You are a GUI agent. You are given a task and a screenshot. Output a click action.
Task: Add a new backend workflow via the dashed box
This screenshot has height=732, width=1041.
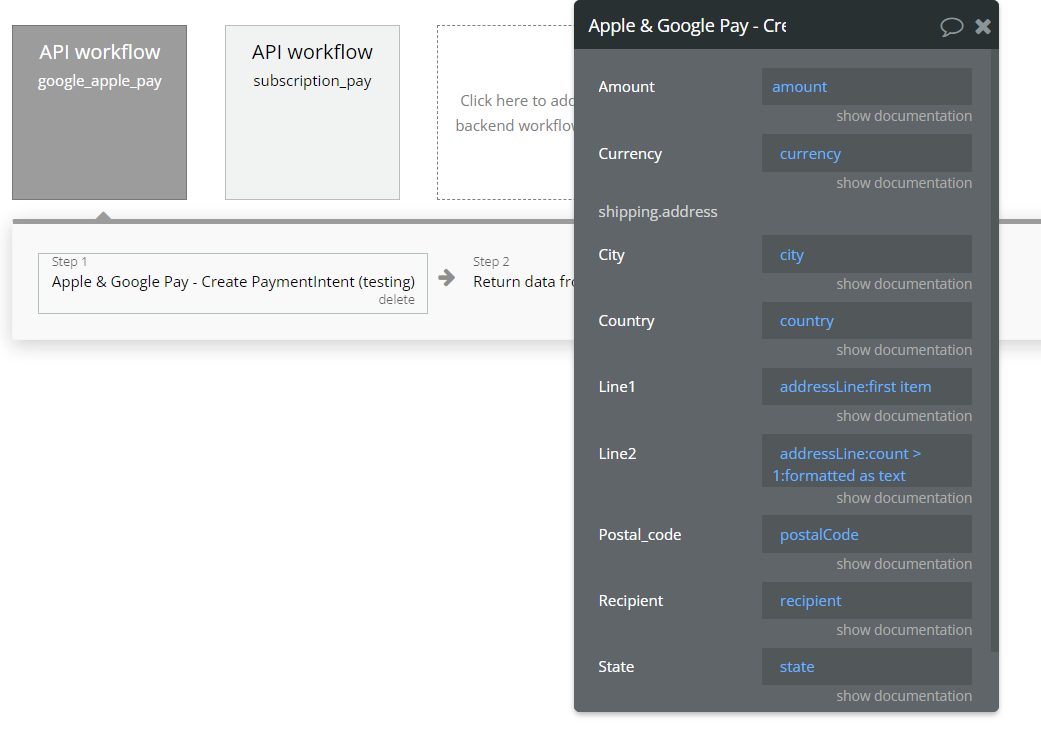506,112
